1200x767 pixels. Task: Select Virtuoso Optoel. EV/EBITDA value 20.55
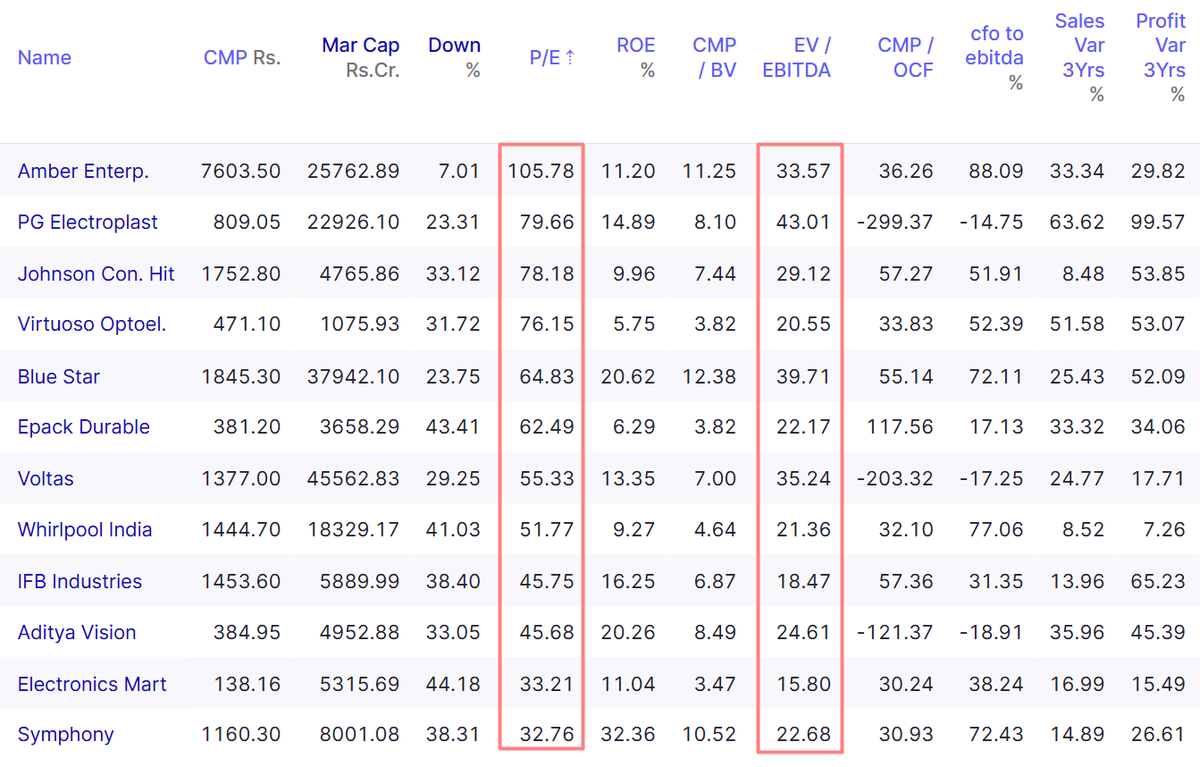(803, 324)
